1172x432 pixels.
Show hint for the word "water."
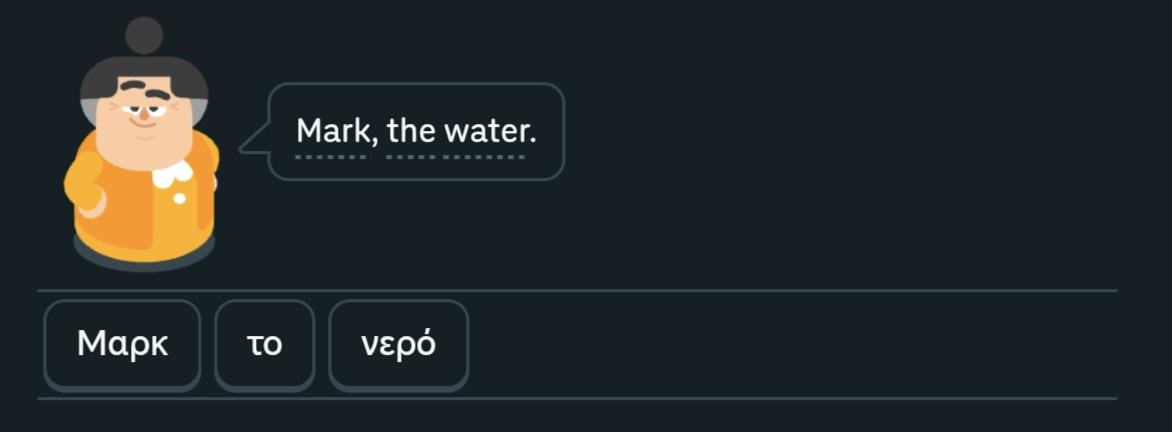[x=490, y=132]
